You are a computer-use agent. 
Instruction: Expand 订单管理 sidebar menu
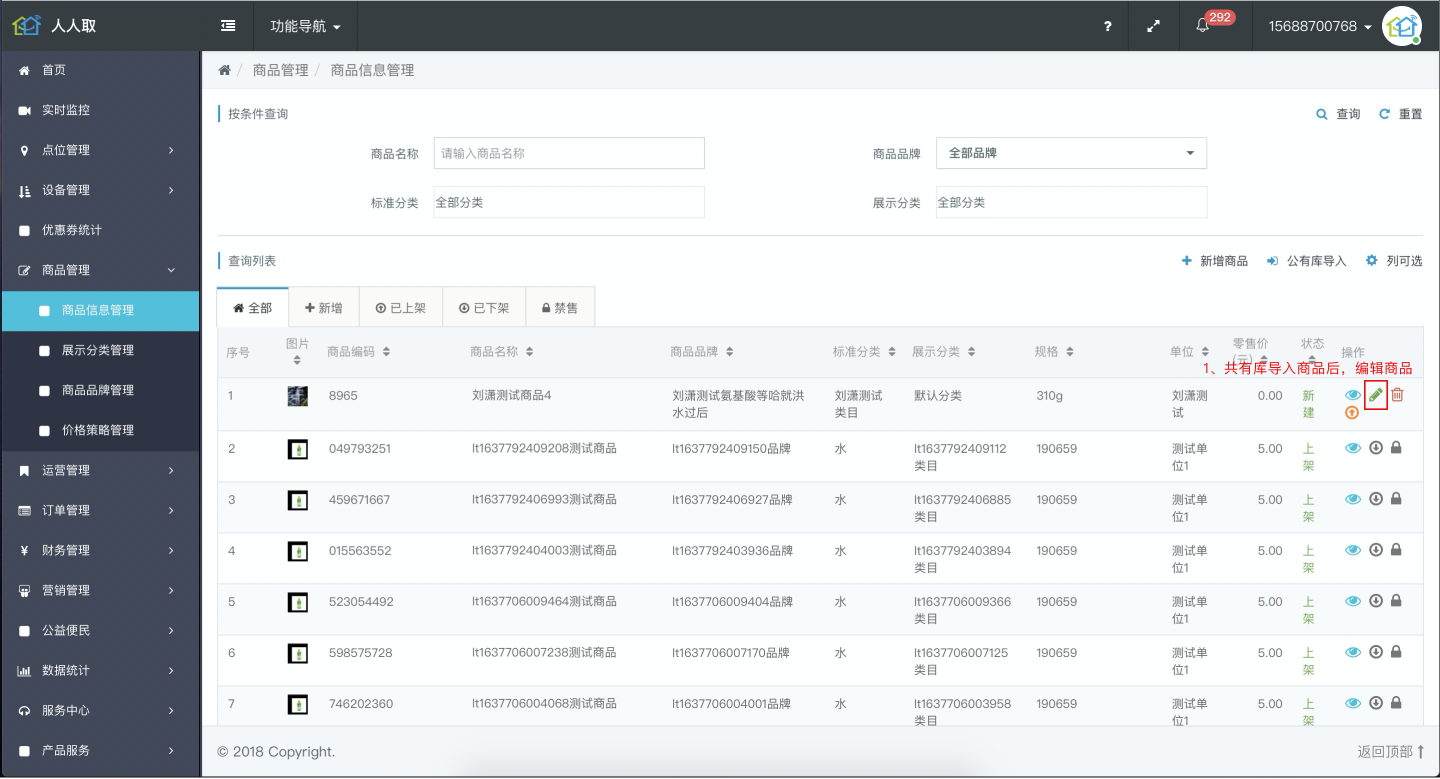[x=100, y=510]
